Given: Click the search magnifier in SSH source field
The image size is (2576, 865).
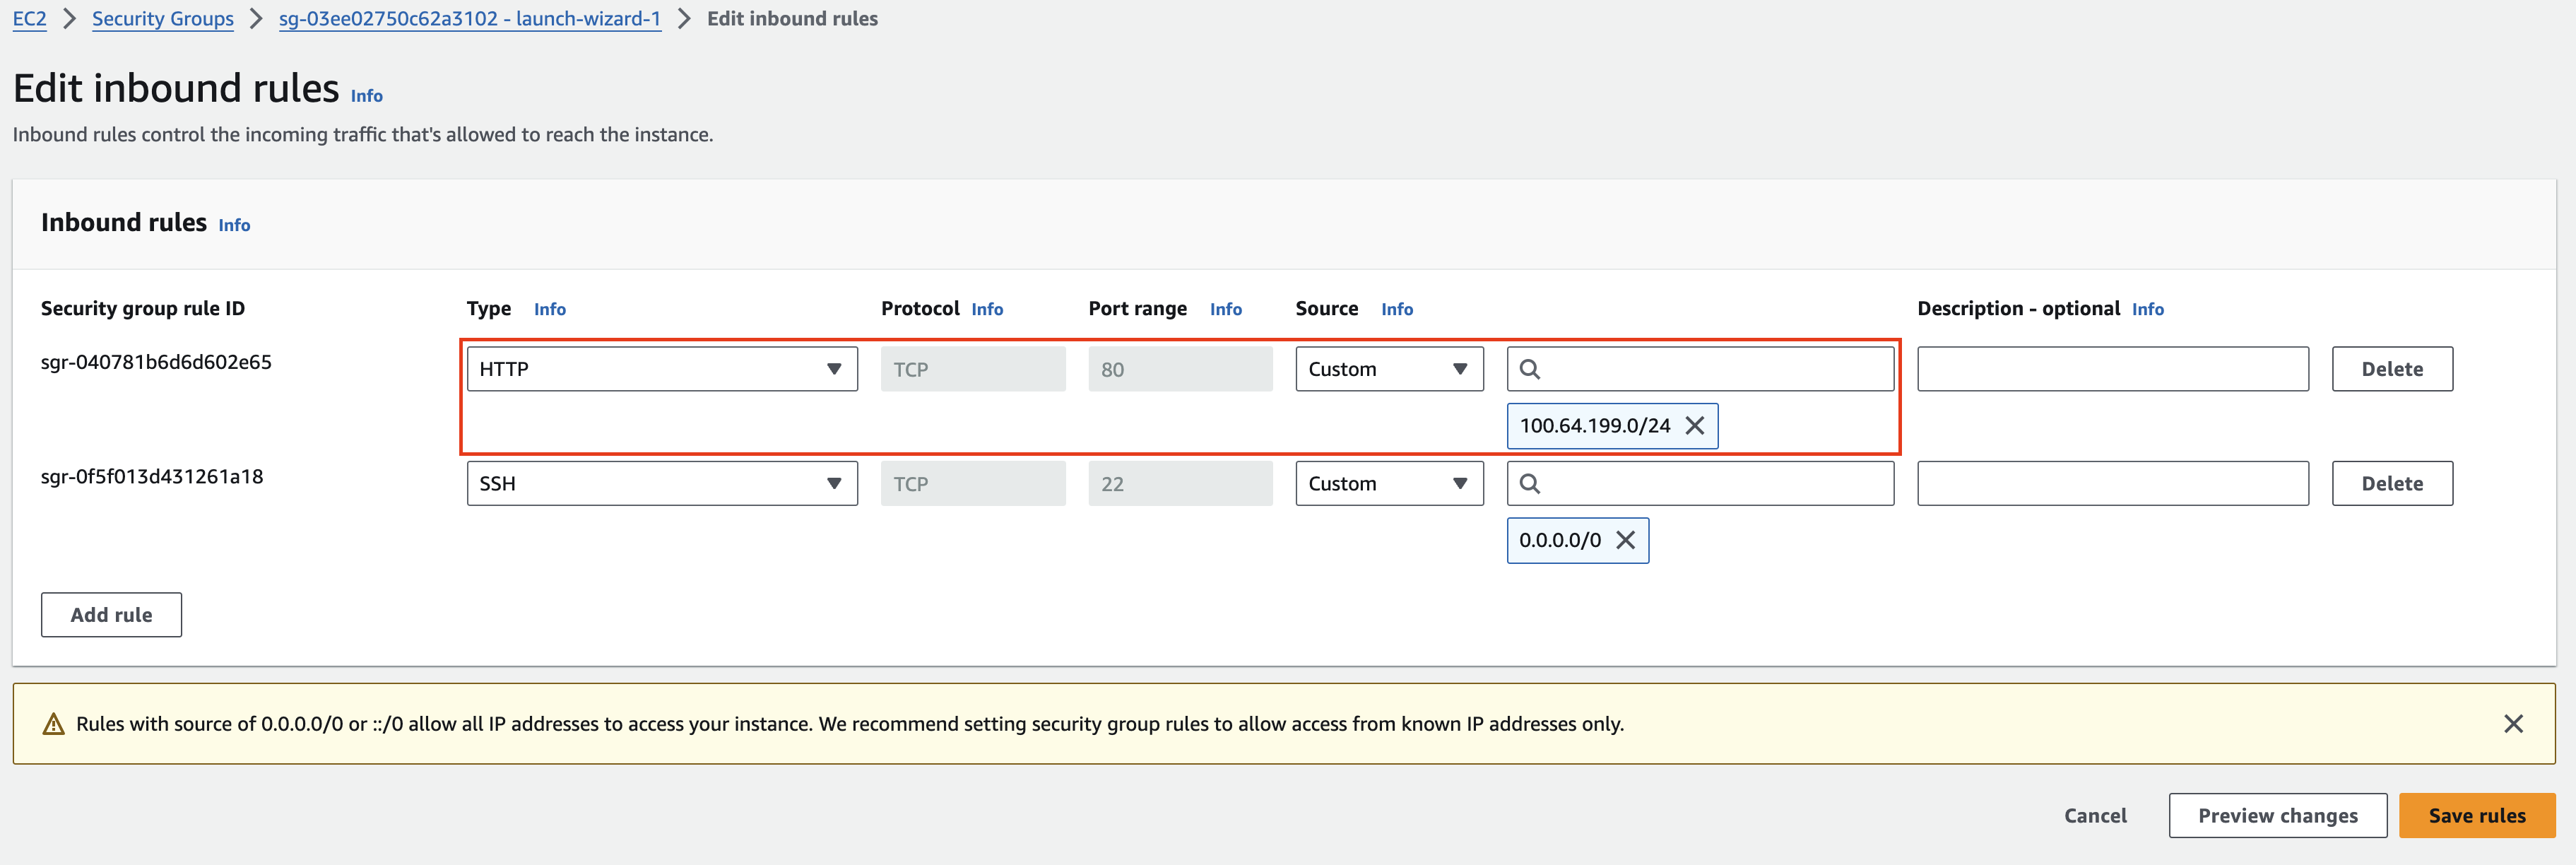Looking at the screenshot, I should click(x=1530, y=483).
